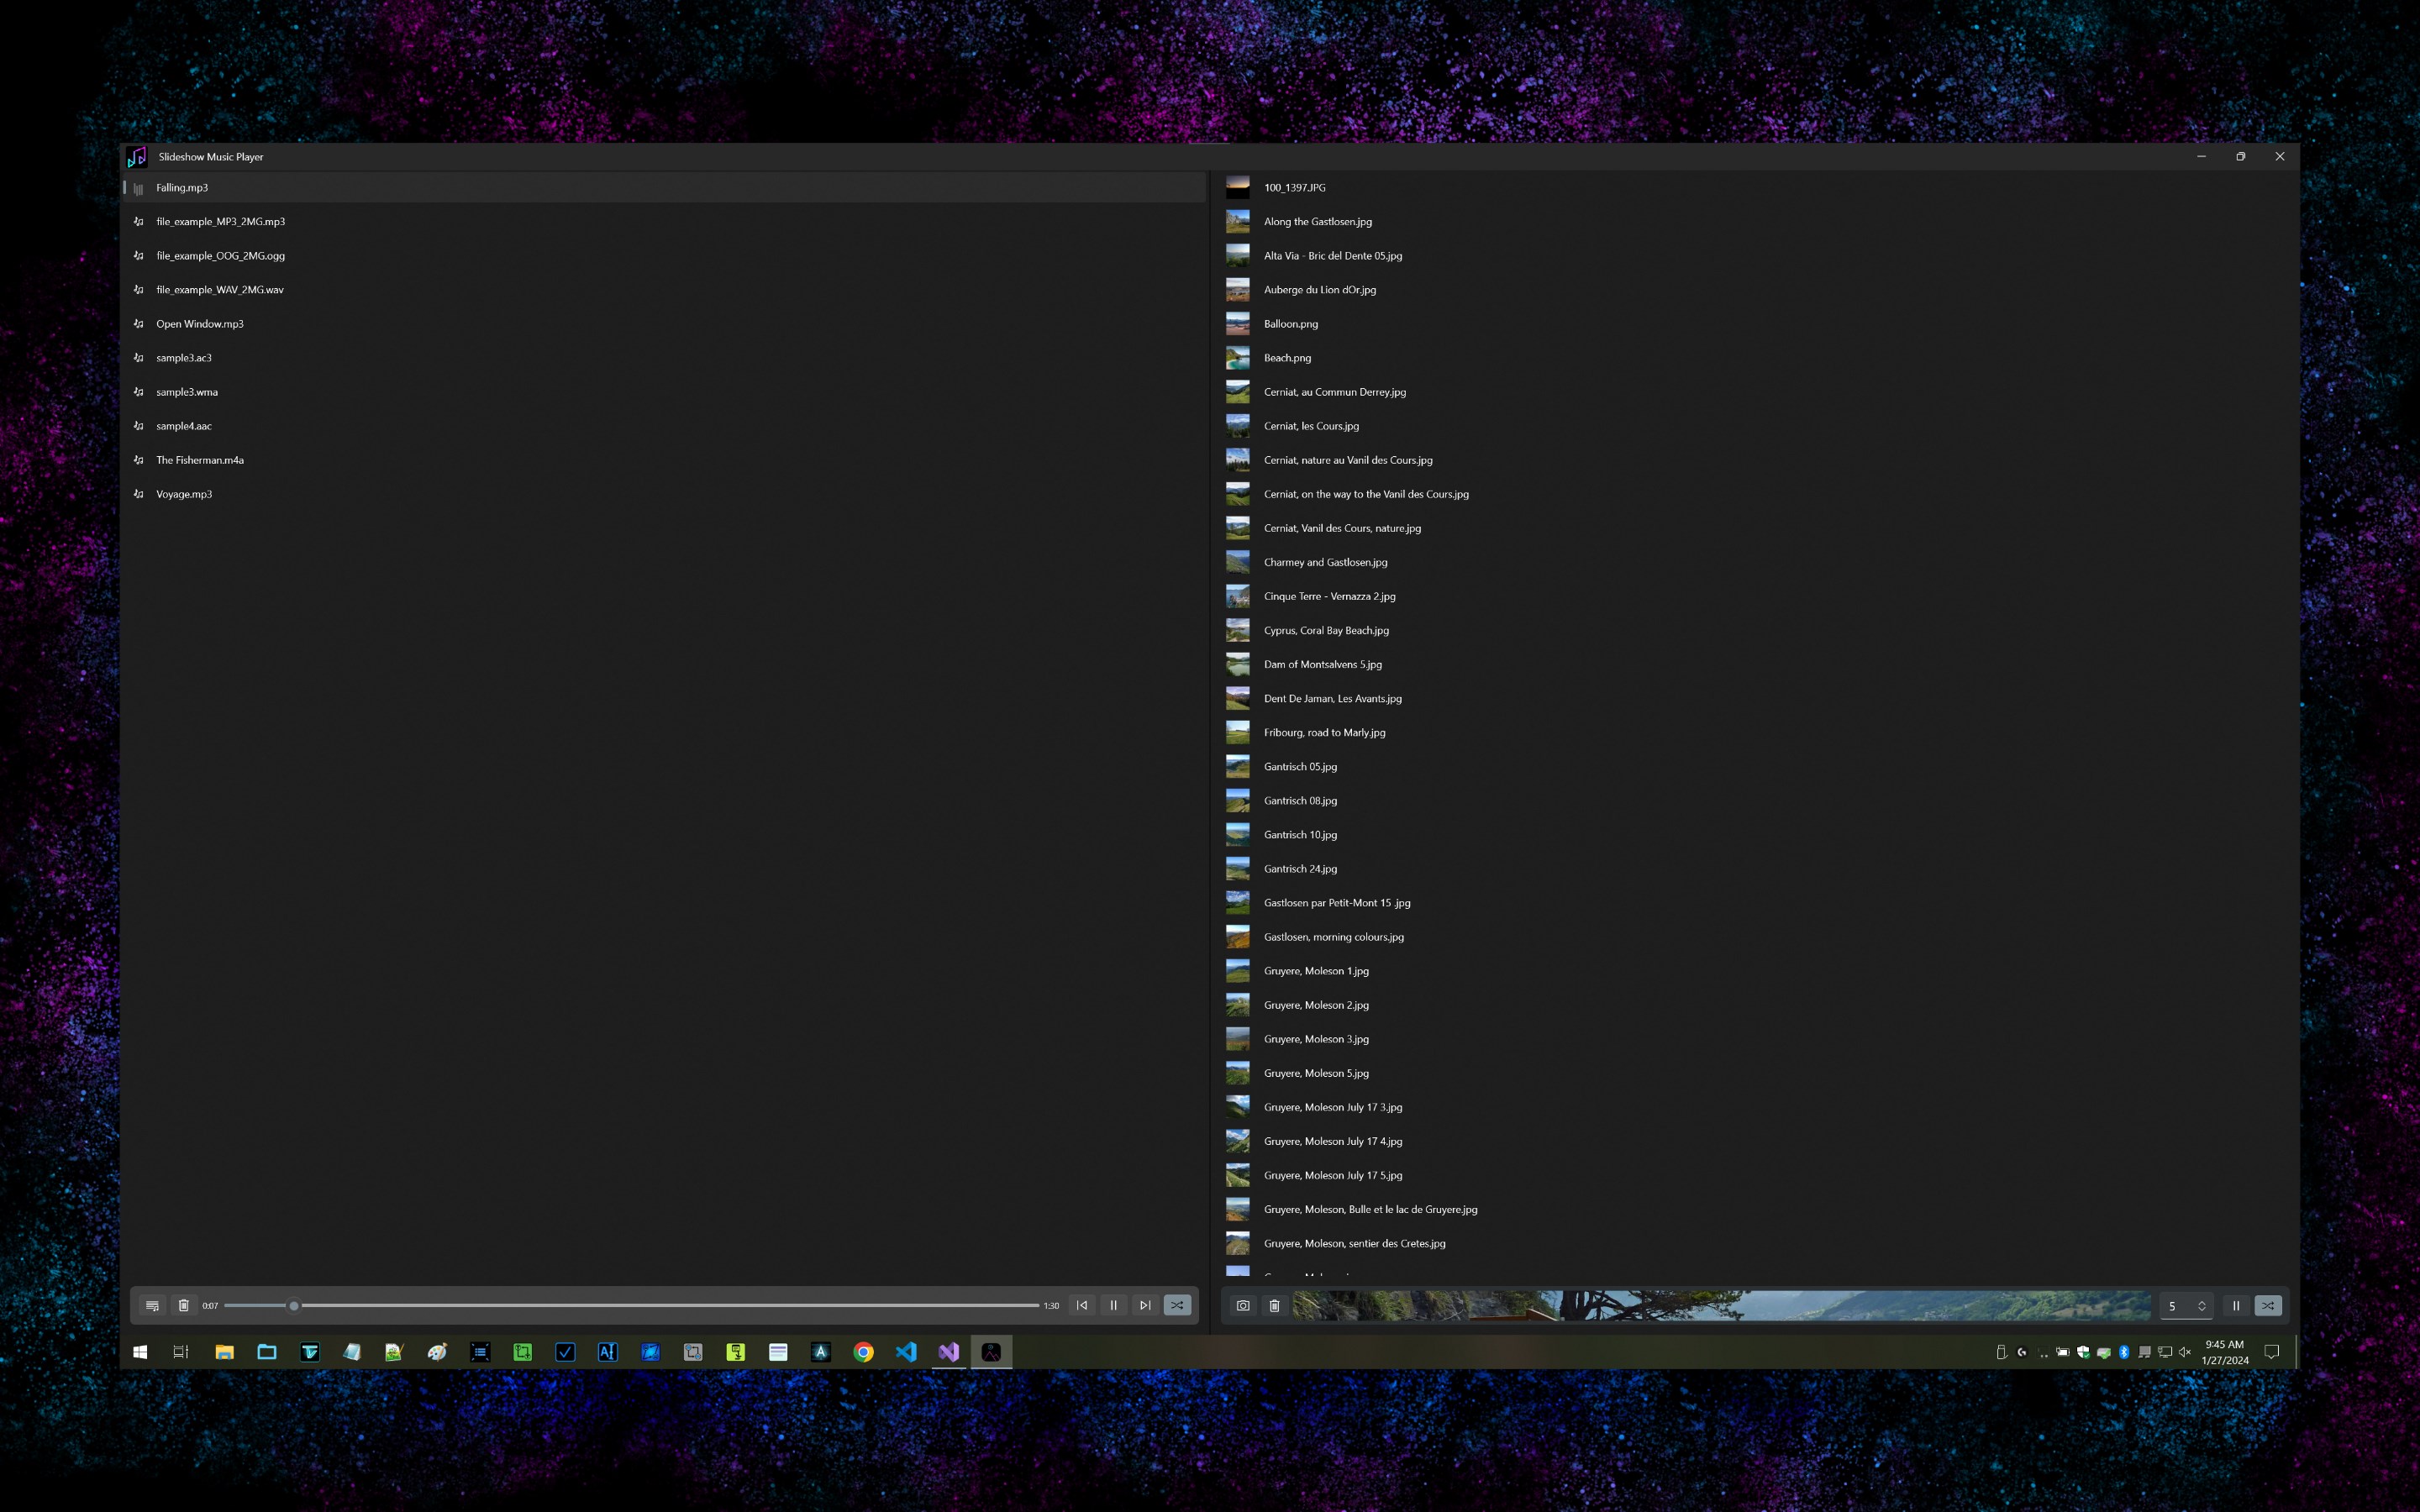The image size is (2420, 1512).
Task: Click the Beach.png thumbnail
Action: point(1238,358)
